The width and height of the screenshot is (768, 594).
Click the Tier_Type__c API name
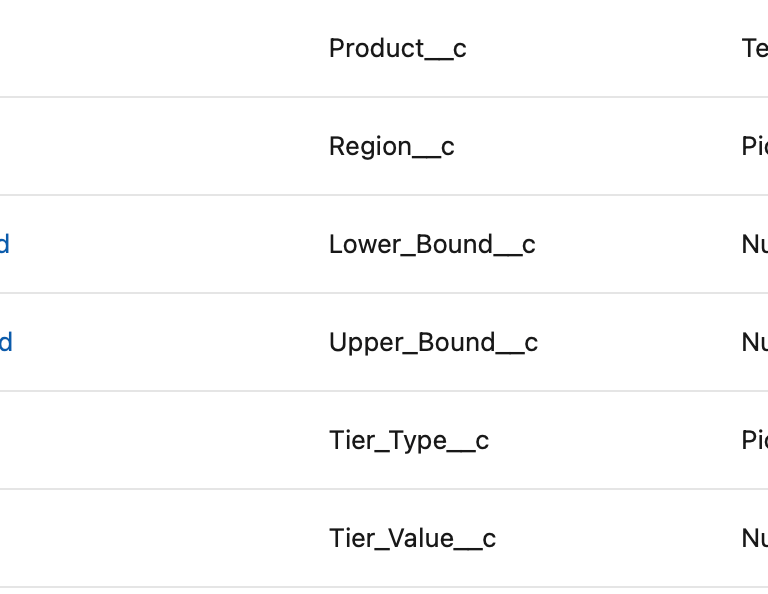pyautogui.click(x=408, y=440)
